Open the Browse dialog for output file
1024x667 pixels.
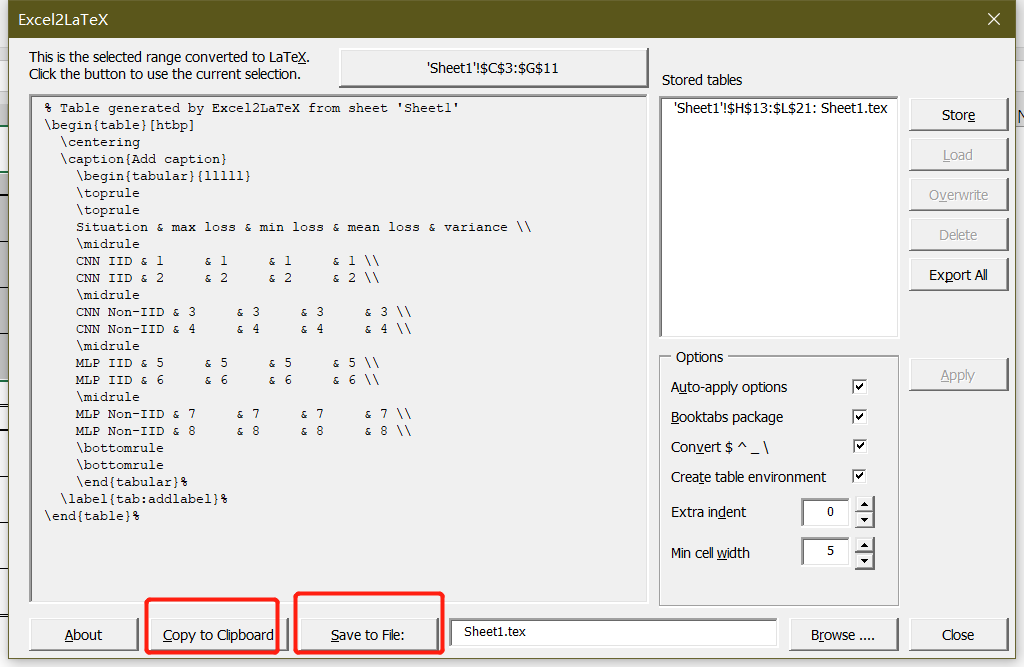tap(843, 634)
